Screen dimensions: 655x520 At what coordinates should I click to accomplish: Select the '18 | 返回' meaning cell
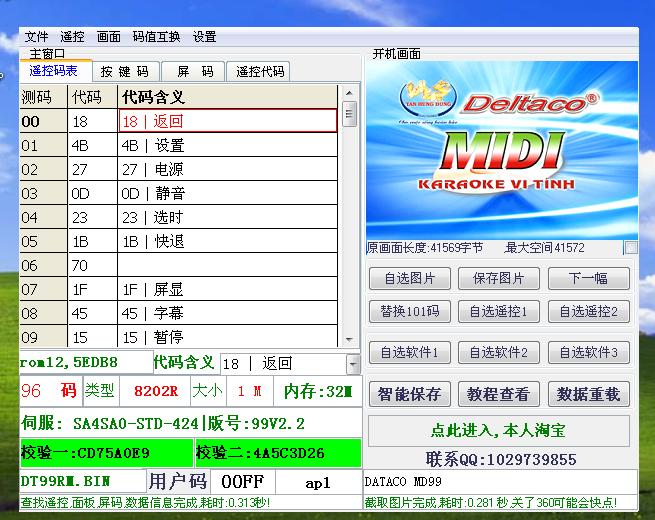(228, 121)
